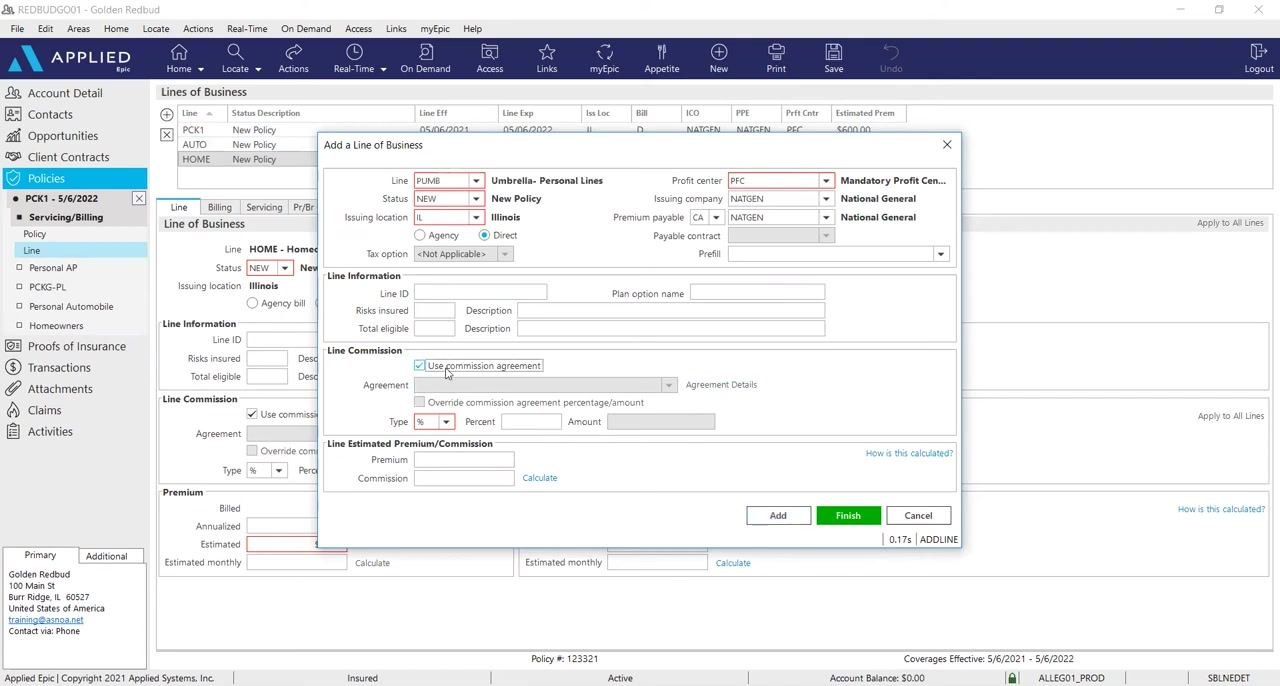Image resolution: width=1280 pixels, height=686 pixels.
Task: Click the New plus icon in toolbar
Action: pyautogui.click(x=719, y=52)
